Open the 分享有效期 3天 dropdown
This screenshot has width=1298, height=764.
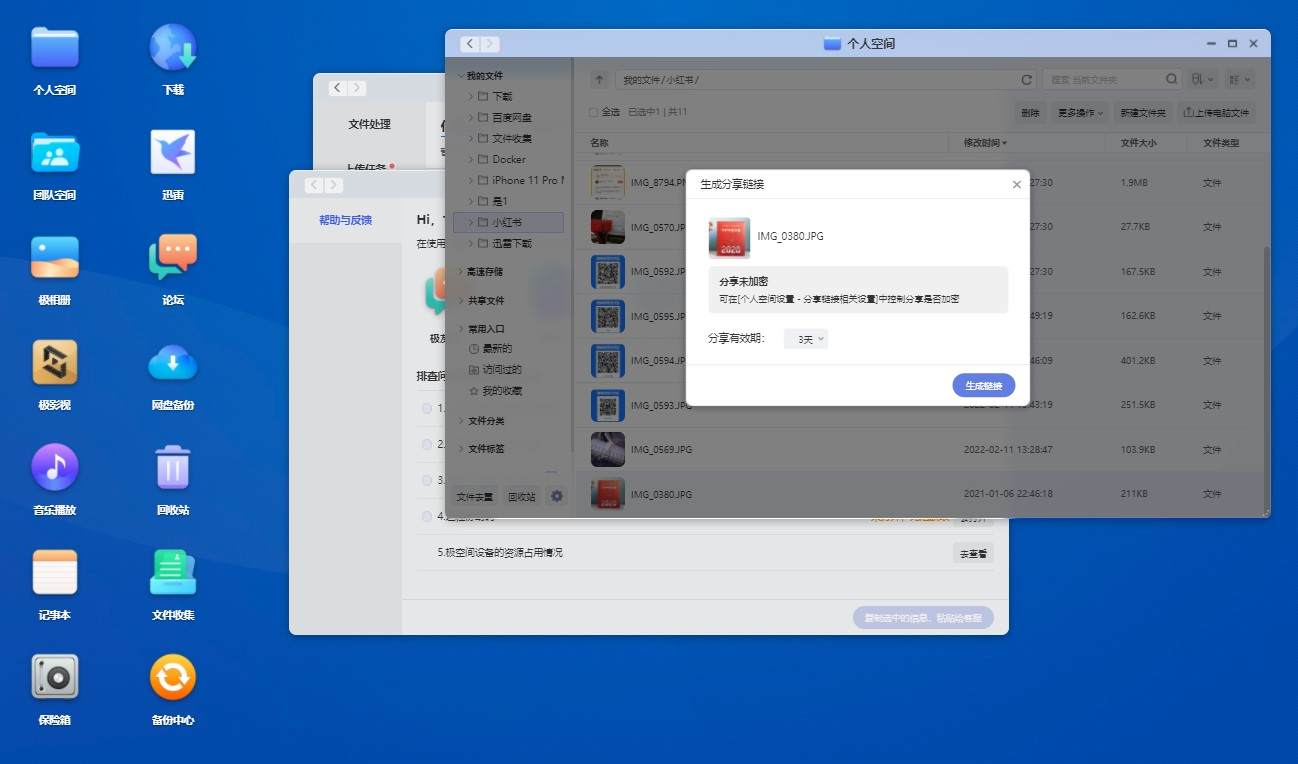805,339
